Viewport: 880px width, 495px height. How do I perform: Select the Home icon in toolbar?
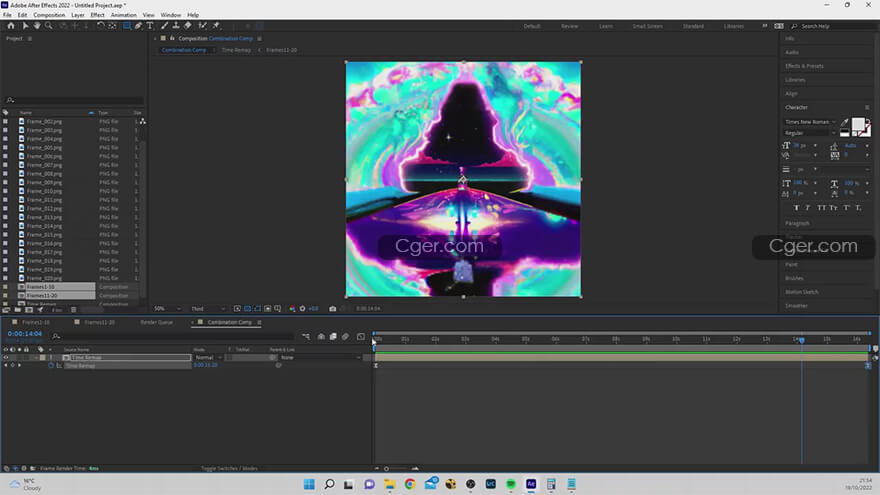click(11, 26)
